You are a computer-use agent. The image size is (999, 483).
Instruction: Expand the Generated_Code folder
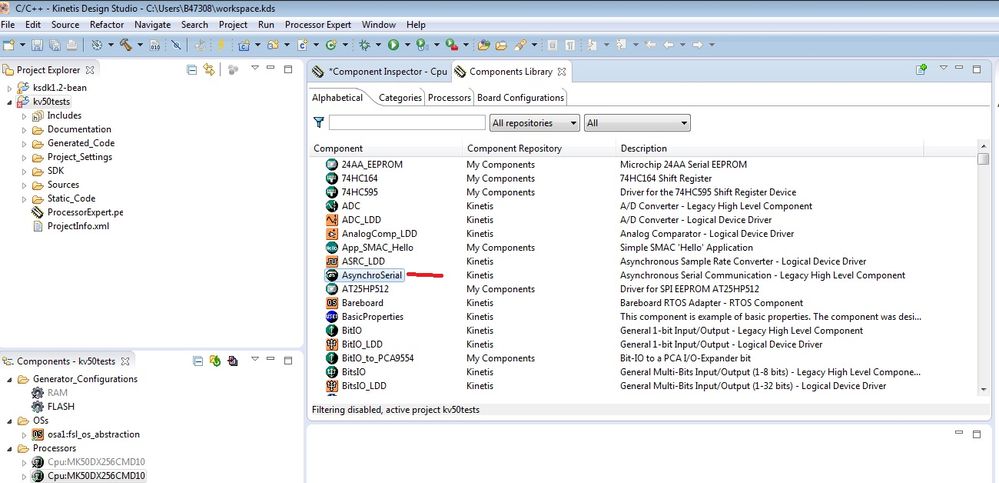[x=24, y=143]
